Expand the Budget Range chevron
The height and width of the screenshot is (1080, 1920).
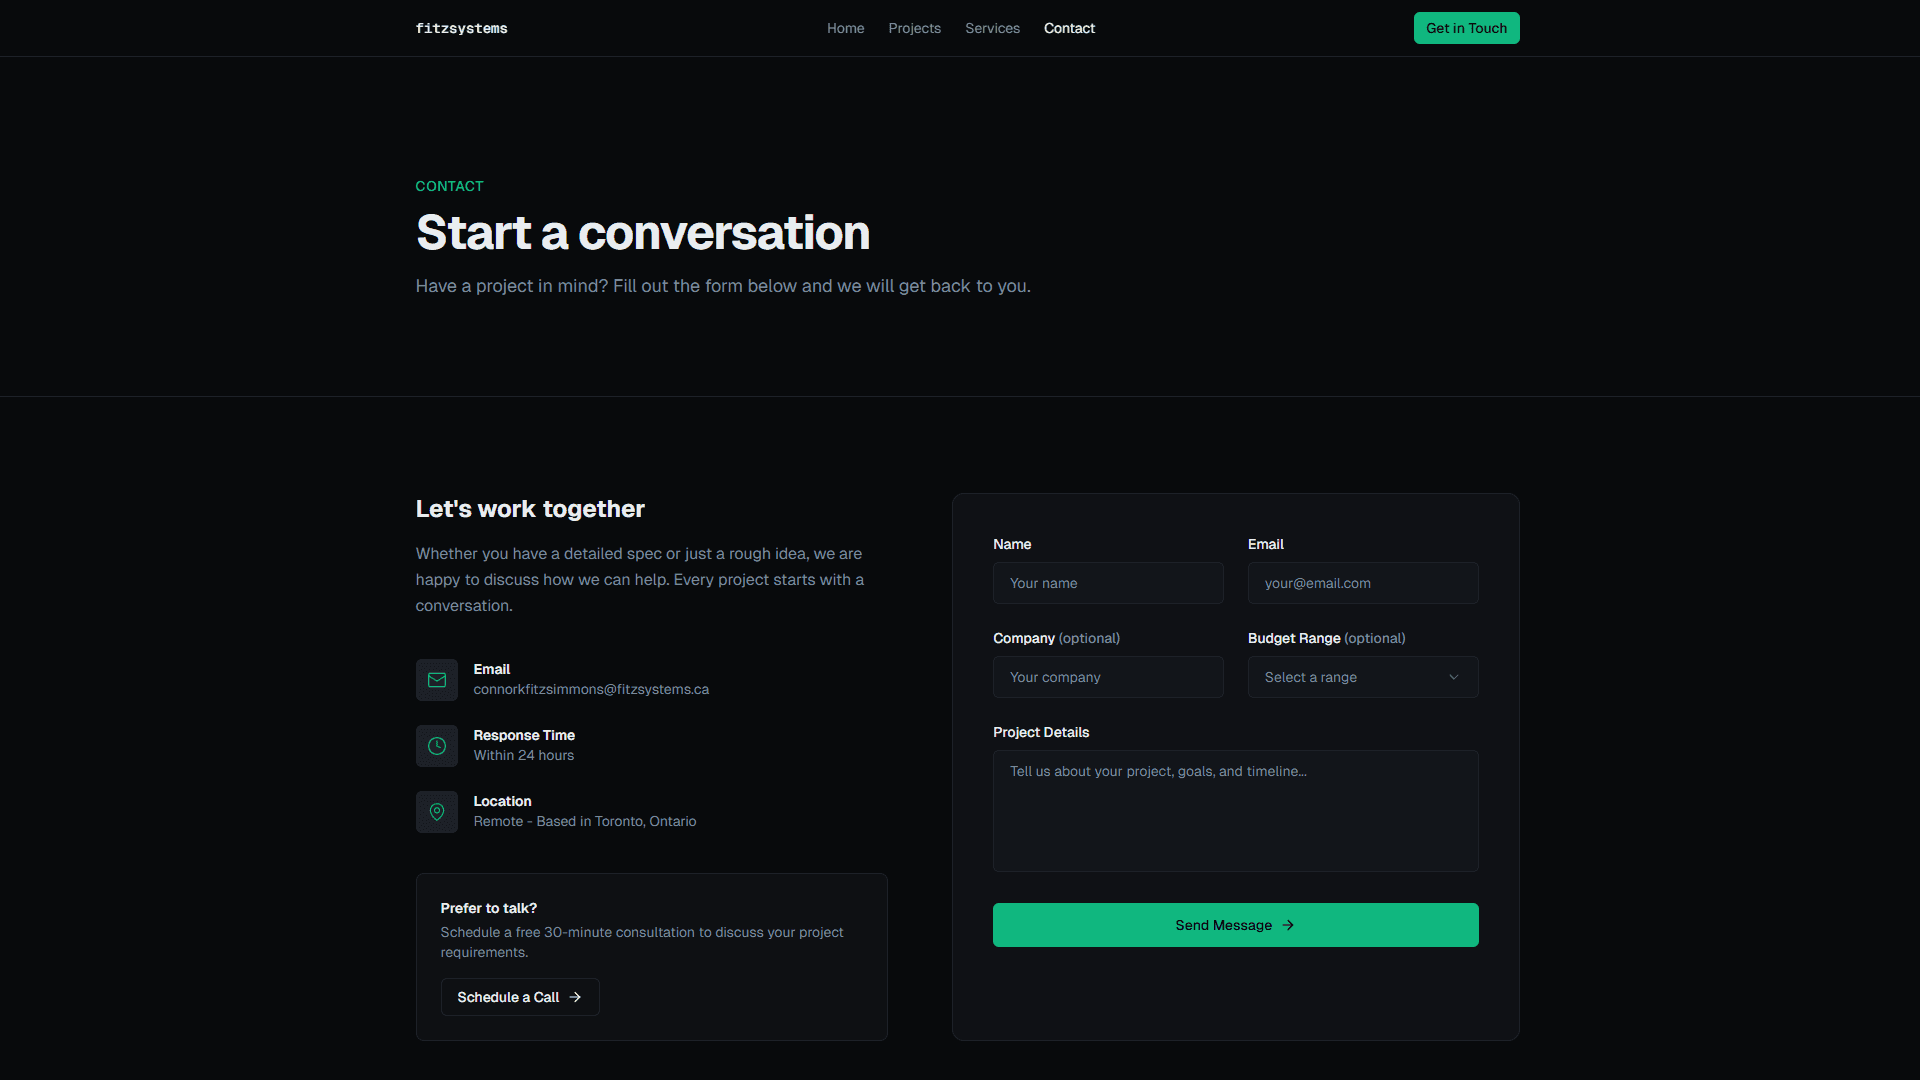1454,677
